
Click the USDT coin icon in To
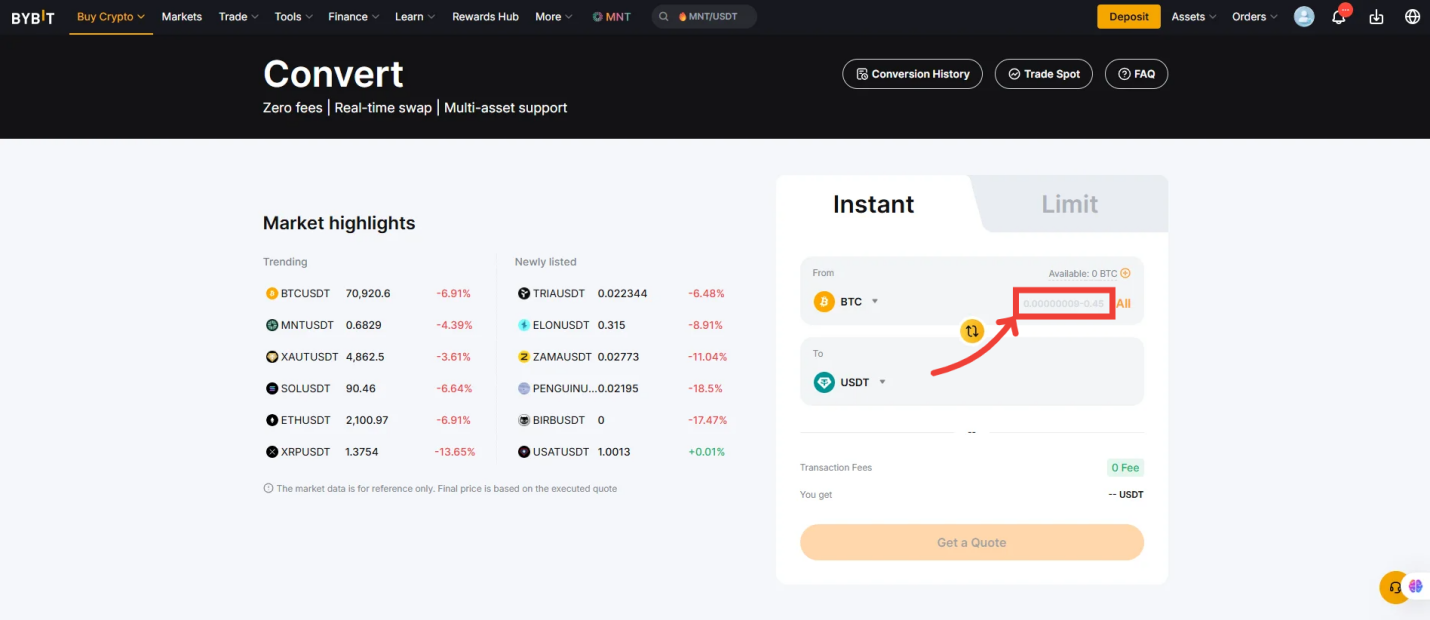point(824,382)
